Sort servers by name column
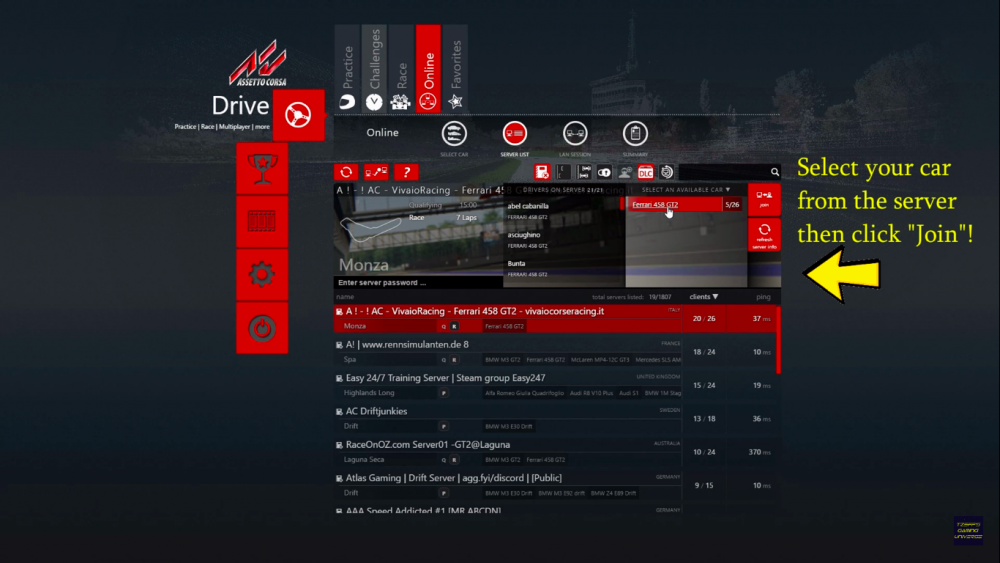This screenshot has height=563, width=1000. coord(345,297)
